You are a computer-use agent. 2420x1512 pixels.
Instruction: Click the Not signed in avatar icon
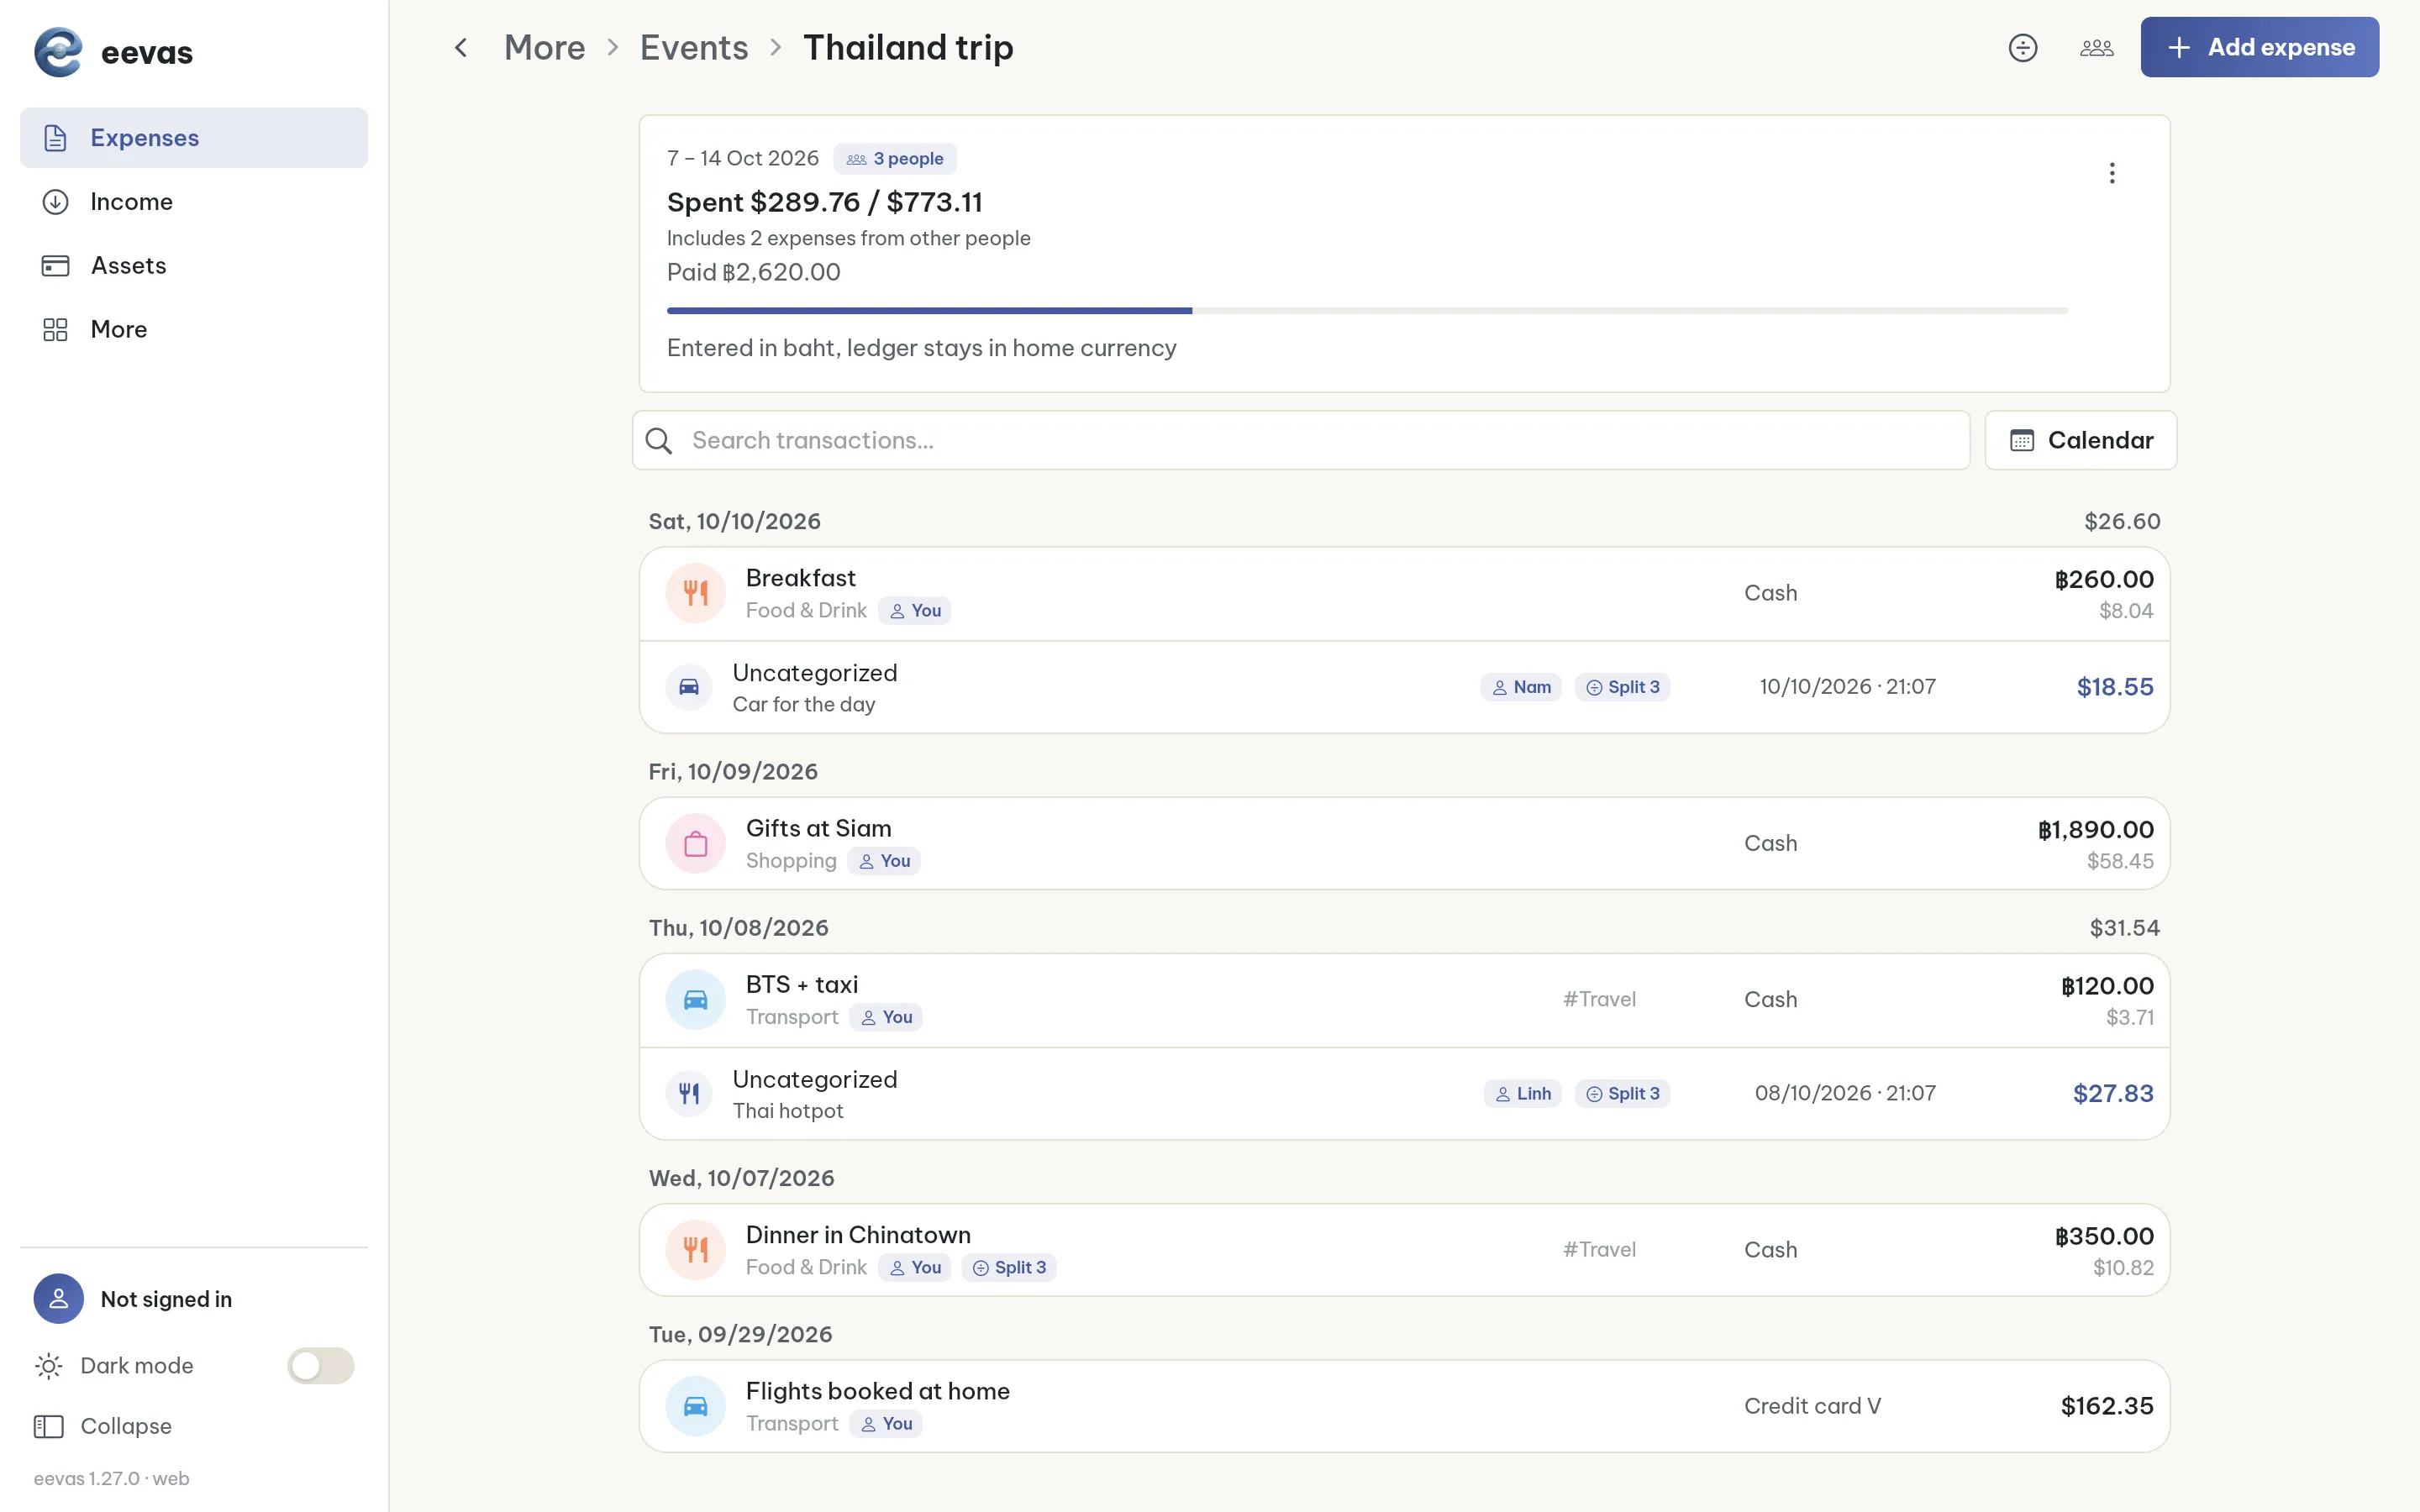[58, 1298]
